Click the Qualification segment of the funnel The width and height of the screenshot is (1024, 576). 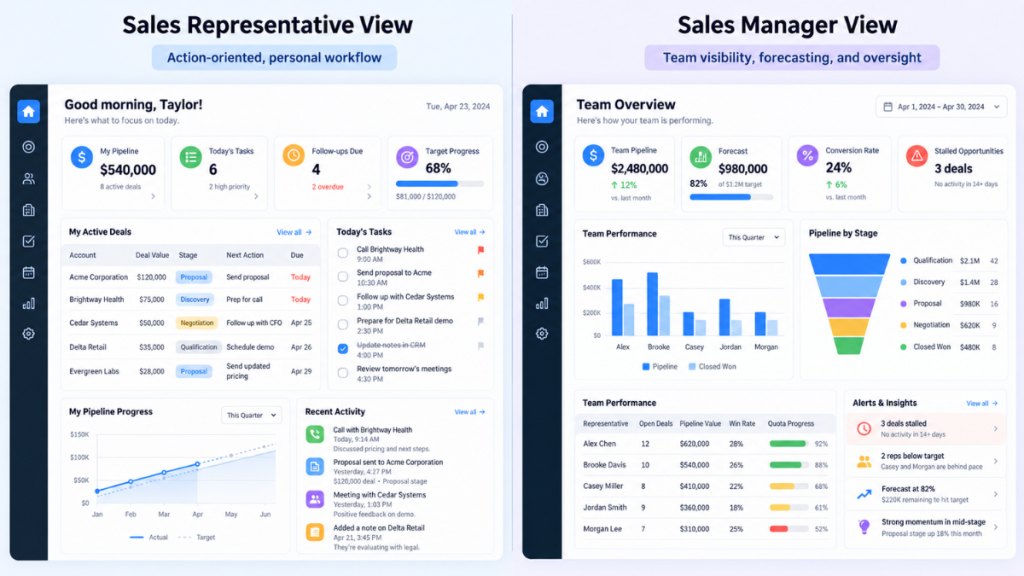point(849,263)
